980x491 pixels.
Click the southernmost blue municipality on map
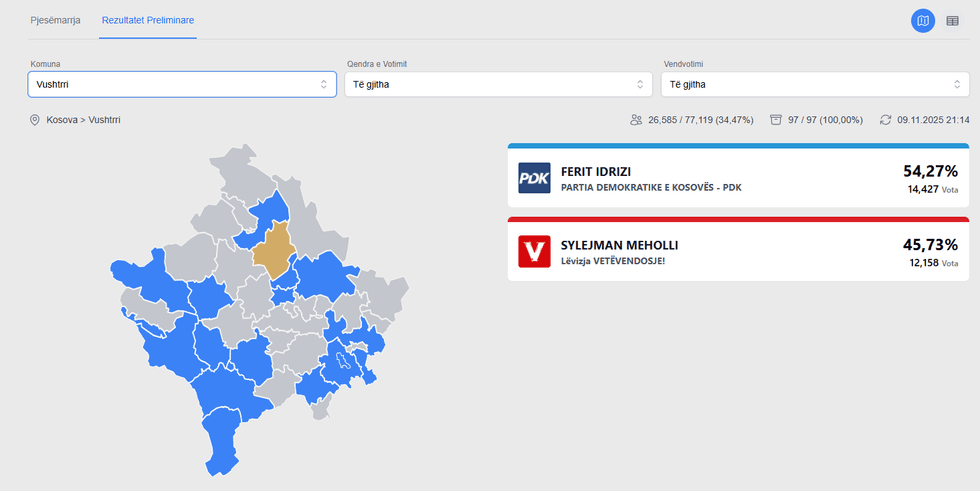[222, 440]
